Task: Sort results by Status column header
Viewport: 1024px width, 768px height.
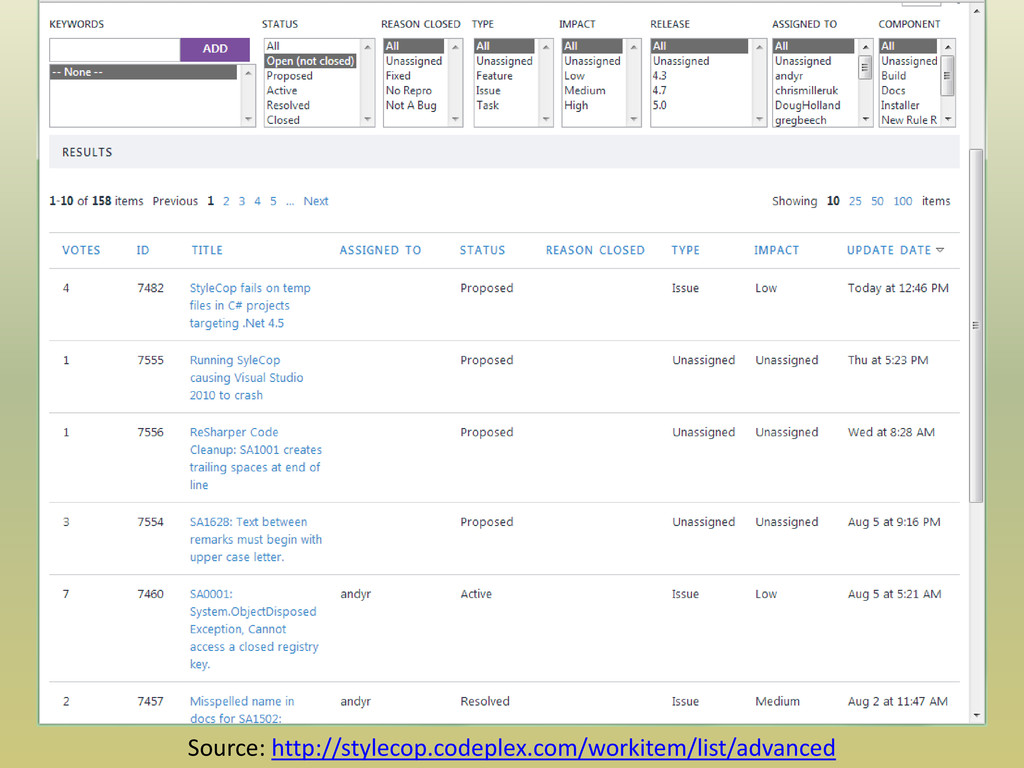Action: point(482,250)
